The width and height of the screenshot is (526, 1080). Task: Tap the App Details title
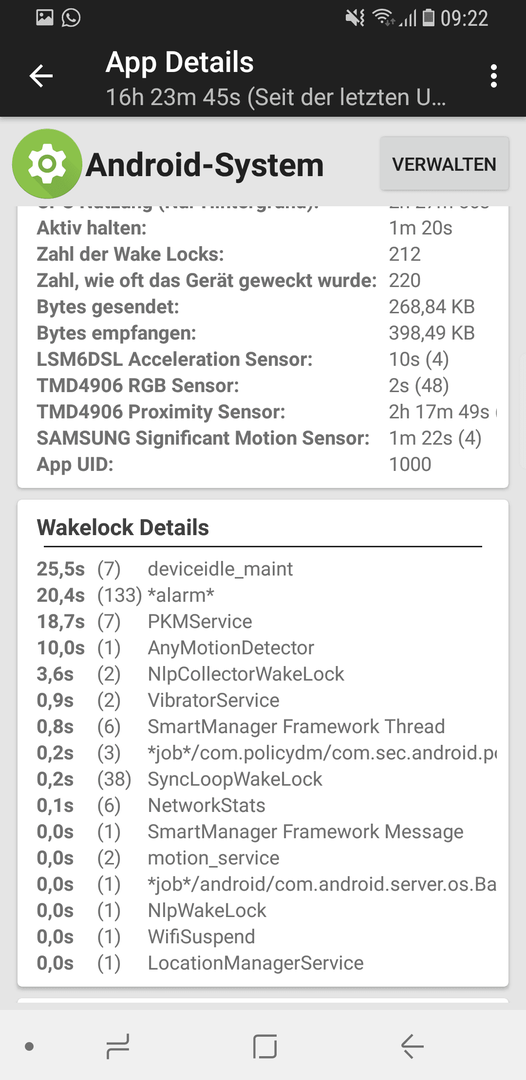[180, 63]
